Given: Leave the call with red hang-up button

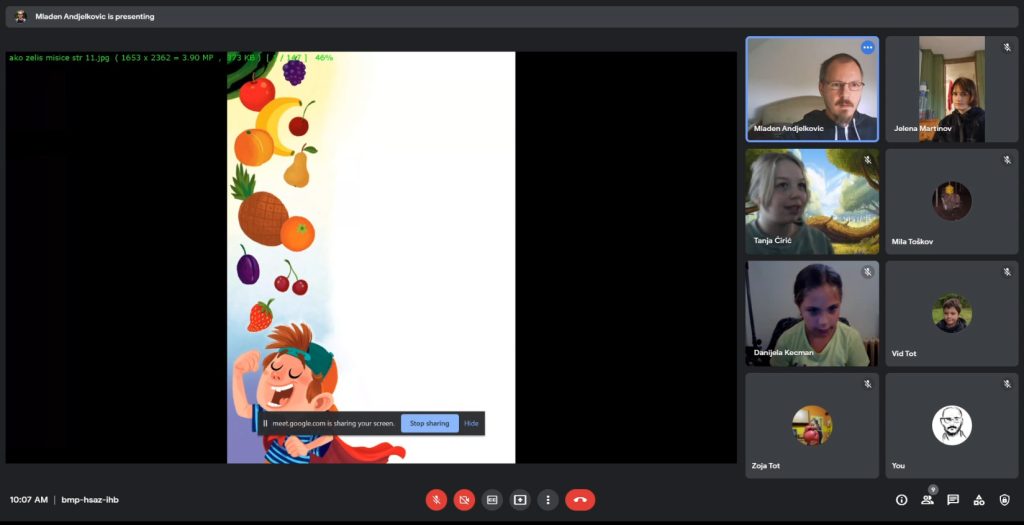Looking at the screenshot, I should pos(580,500).
